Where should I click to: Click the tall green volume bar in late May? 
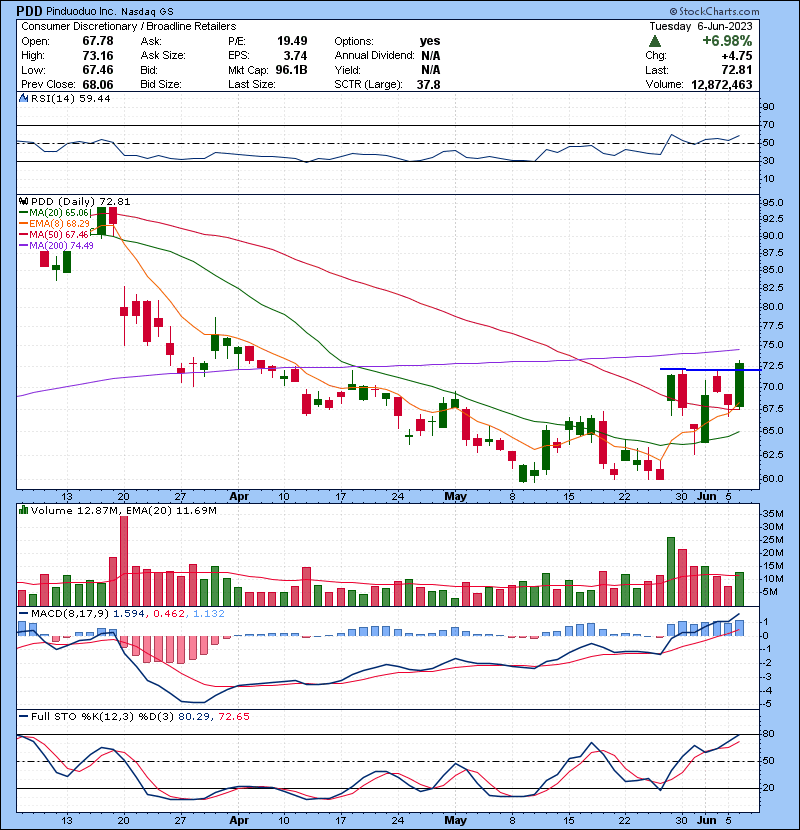point(671,572)
